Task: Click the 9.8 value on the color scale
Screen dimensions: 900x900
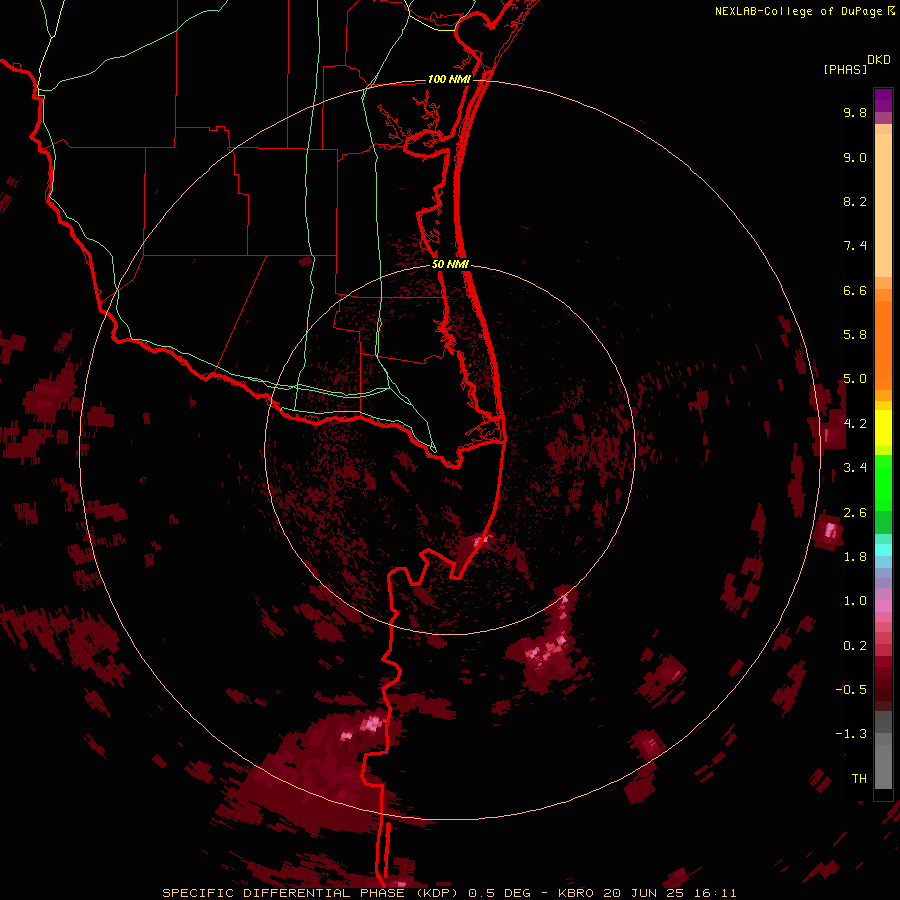Action: (855, 112)
